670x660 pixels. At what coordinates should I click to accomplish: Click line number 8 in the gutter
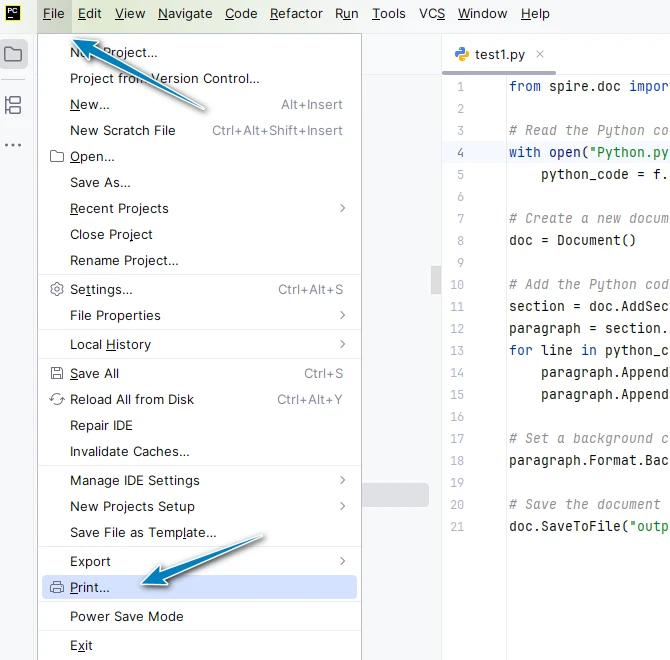tap(460, 240)
